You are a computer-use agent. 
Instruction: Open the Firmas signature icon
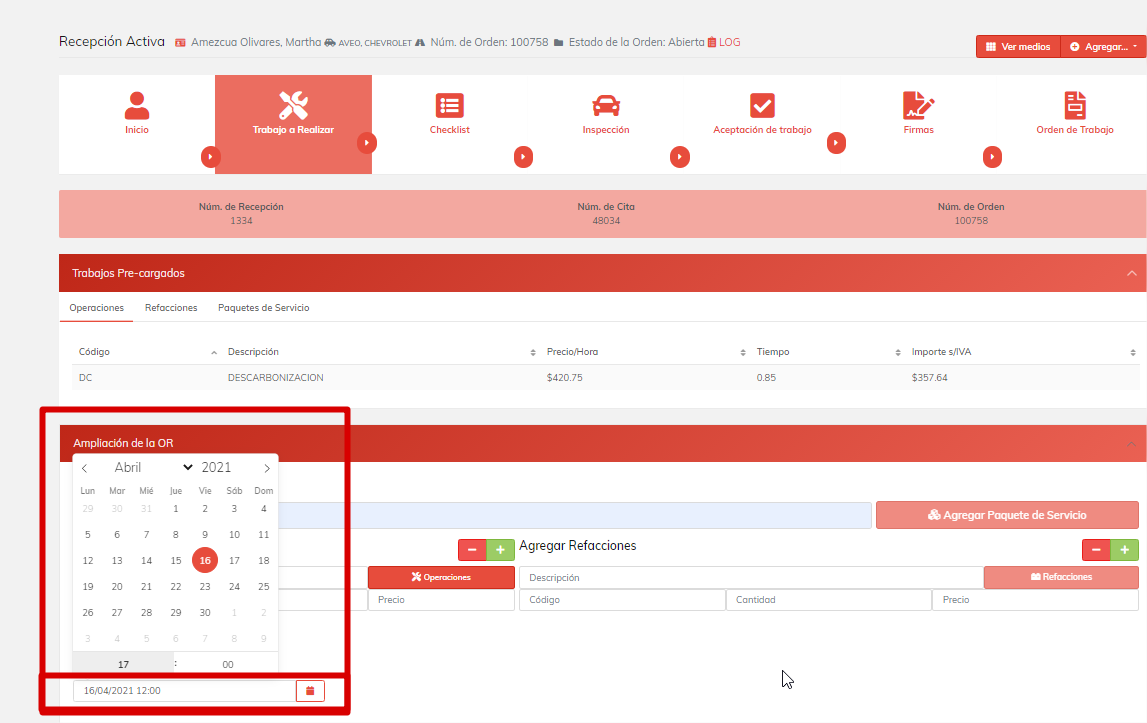[x=918, y=105]
